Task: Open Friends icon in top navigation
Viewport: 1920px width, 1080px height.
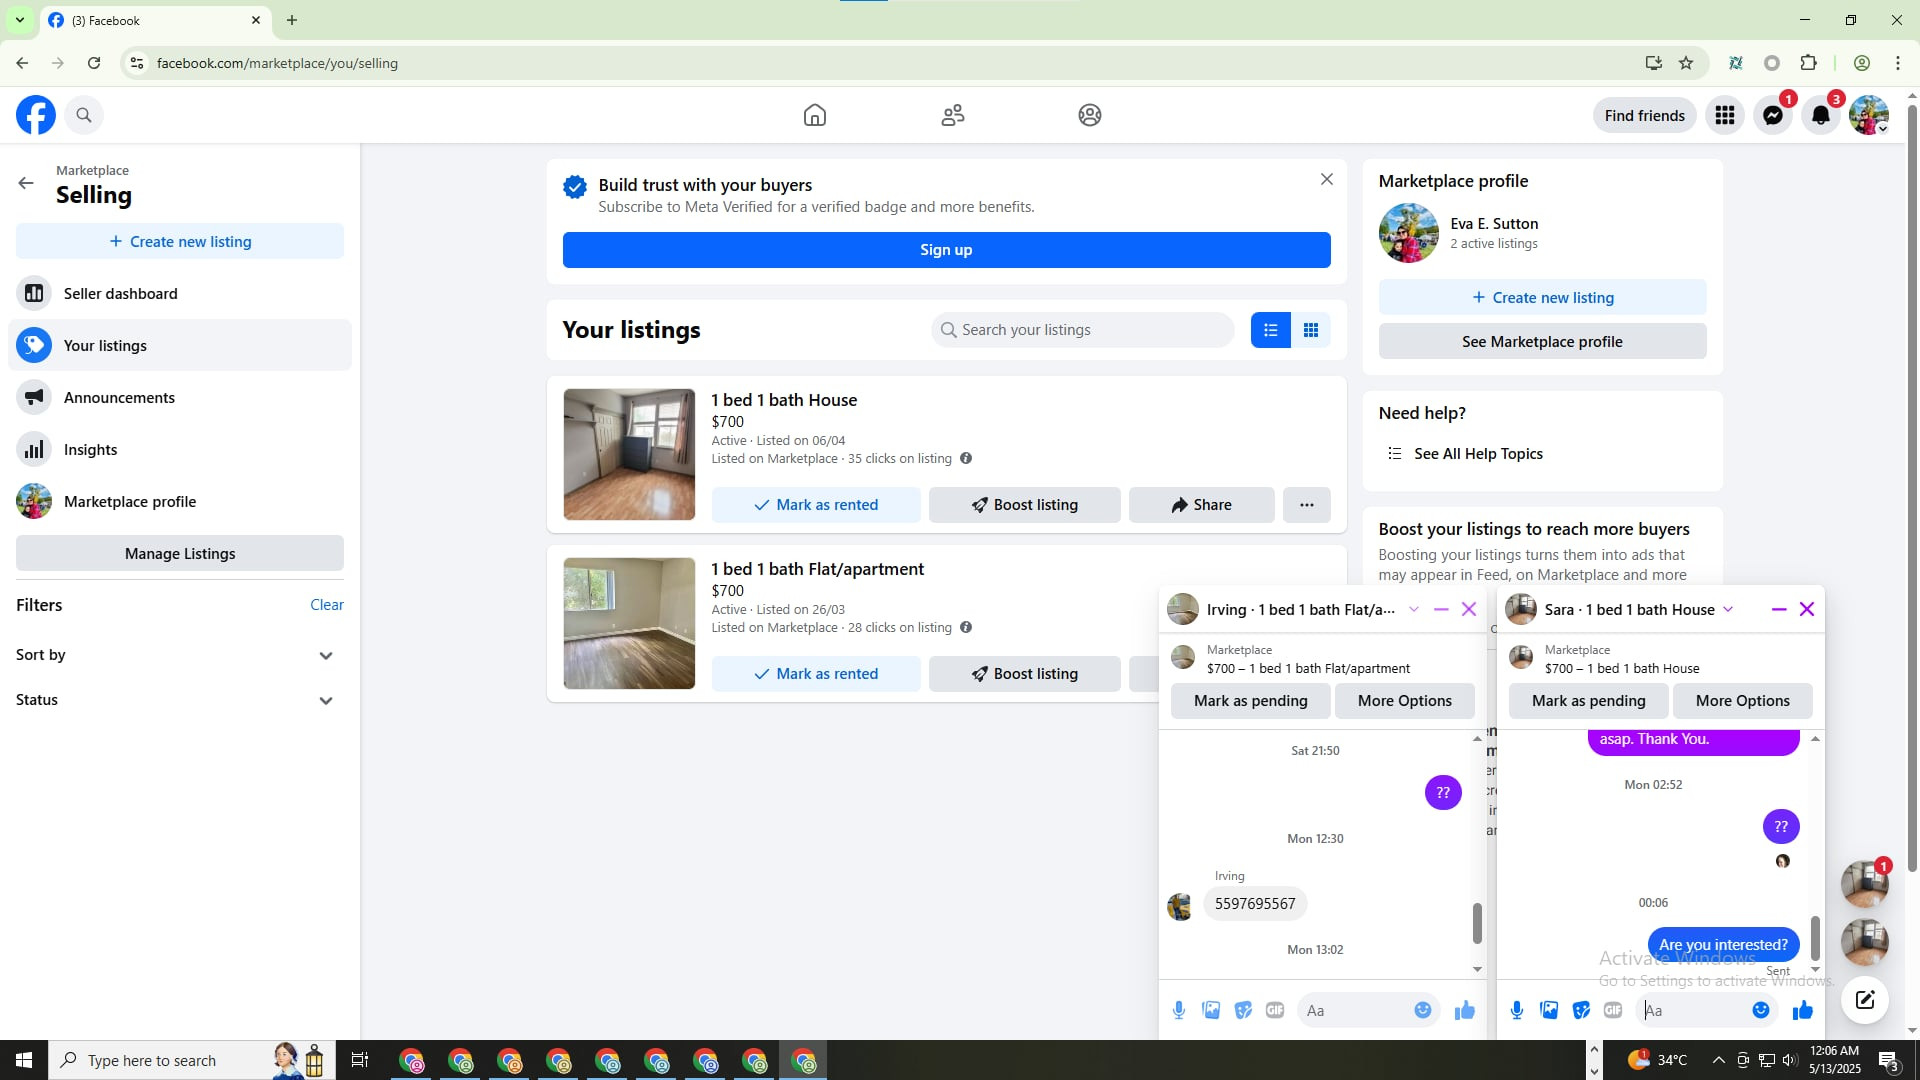Action: pos(953,115)
